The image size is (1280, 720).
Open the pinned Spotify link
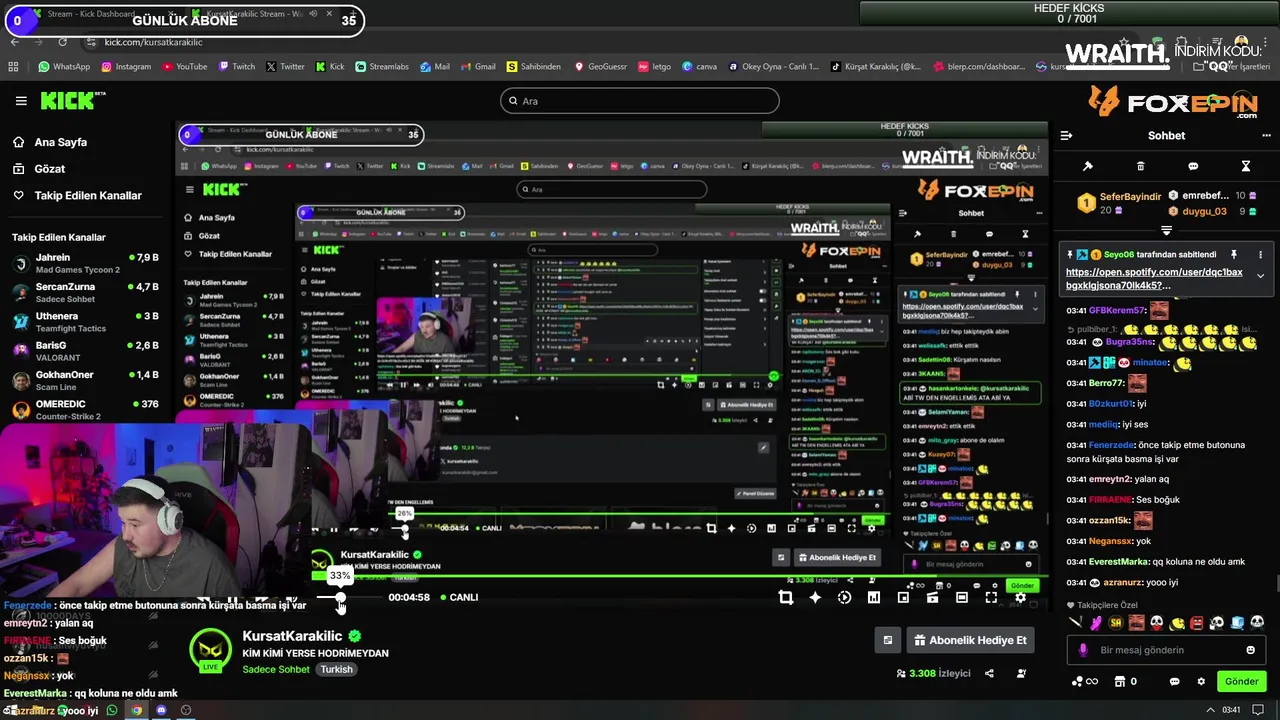[1154, 279]
